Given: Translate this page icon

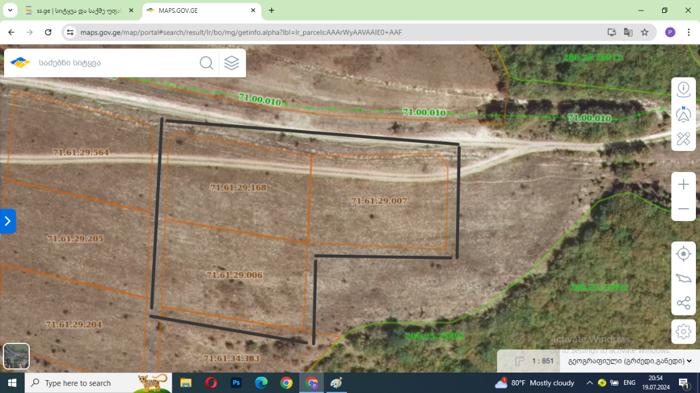Looking at the screenshot, I should [628, 32].
